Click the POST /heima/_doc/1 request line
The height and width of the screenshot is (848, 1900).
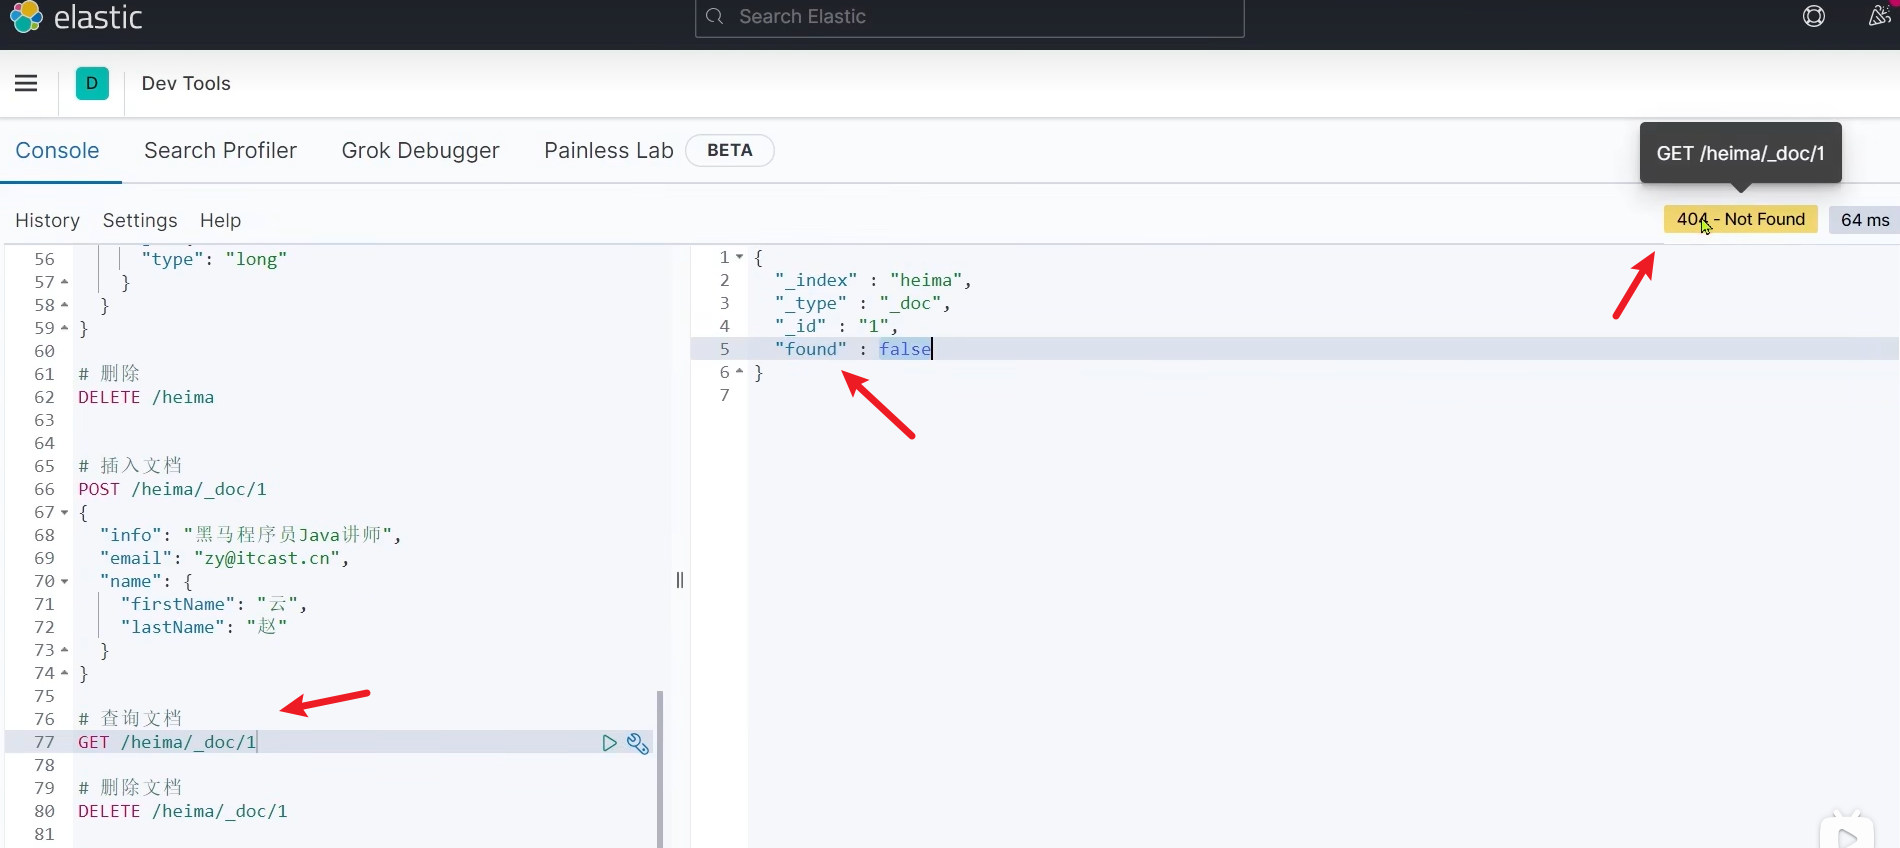coord(173,489)
